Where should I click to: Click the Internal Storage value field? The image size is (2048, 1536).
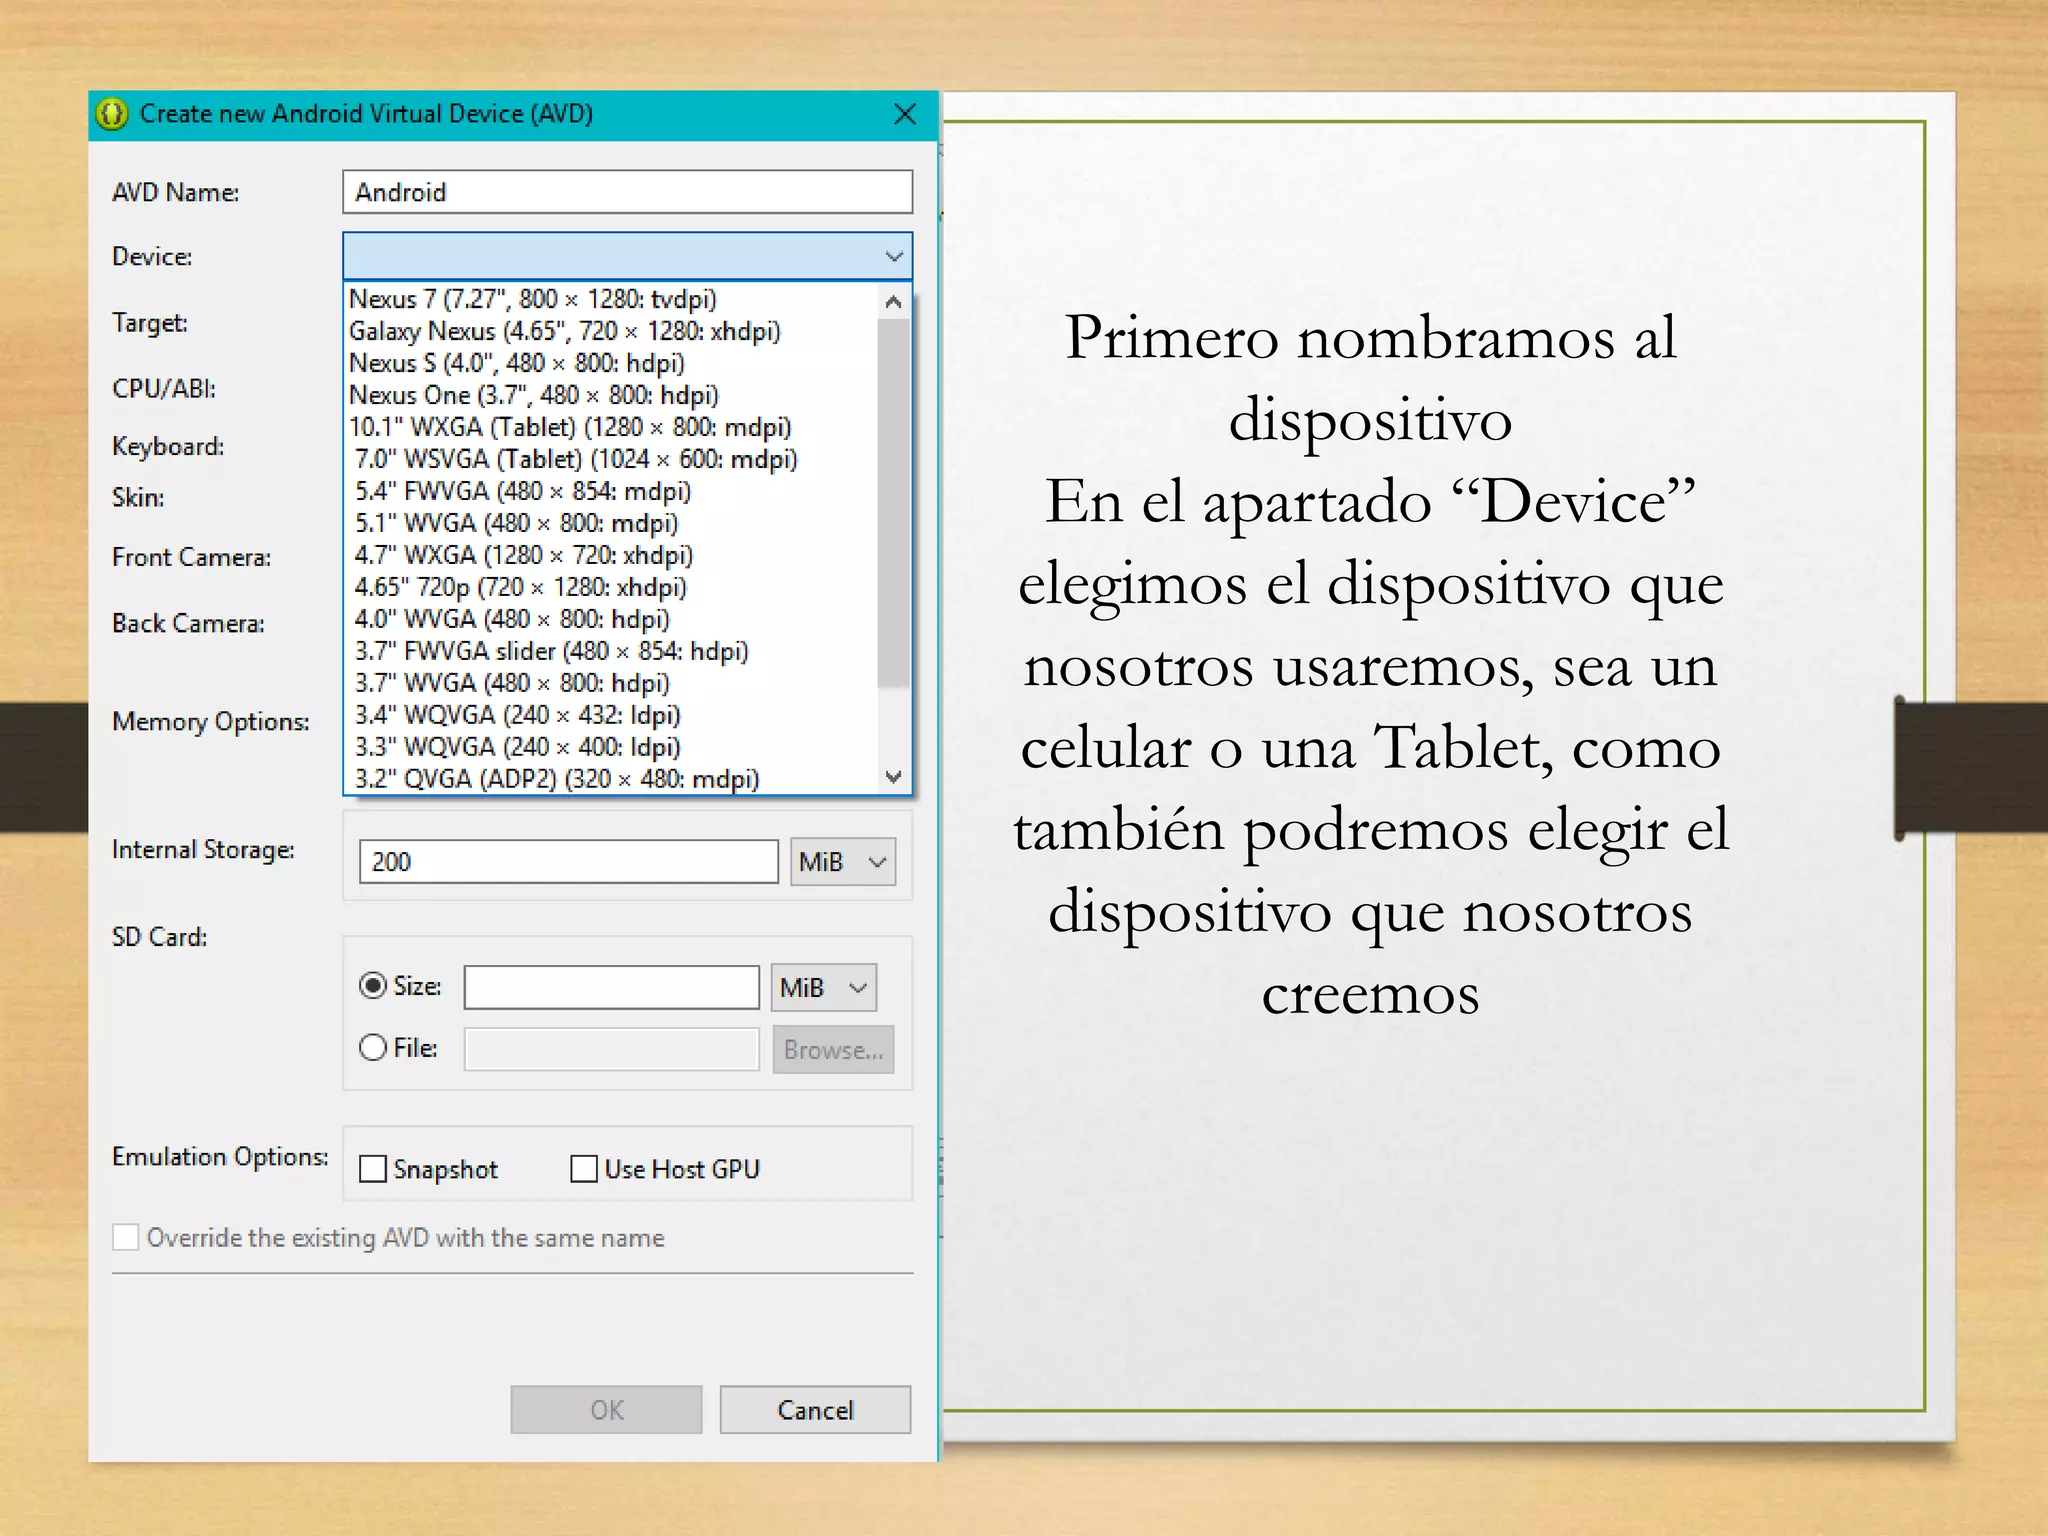568,861
